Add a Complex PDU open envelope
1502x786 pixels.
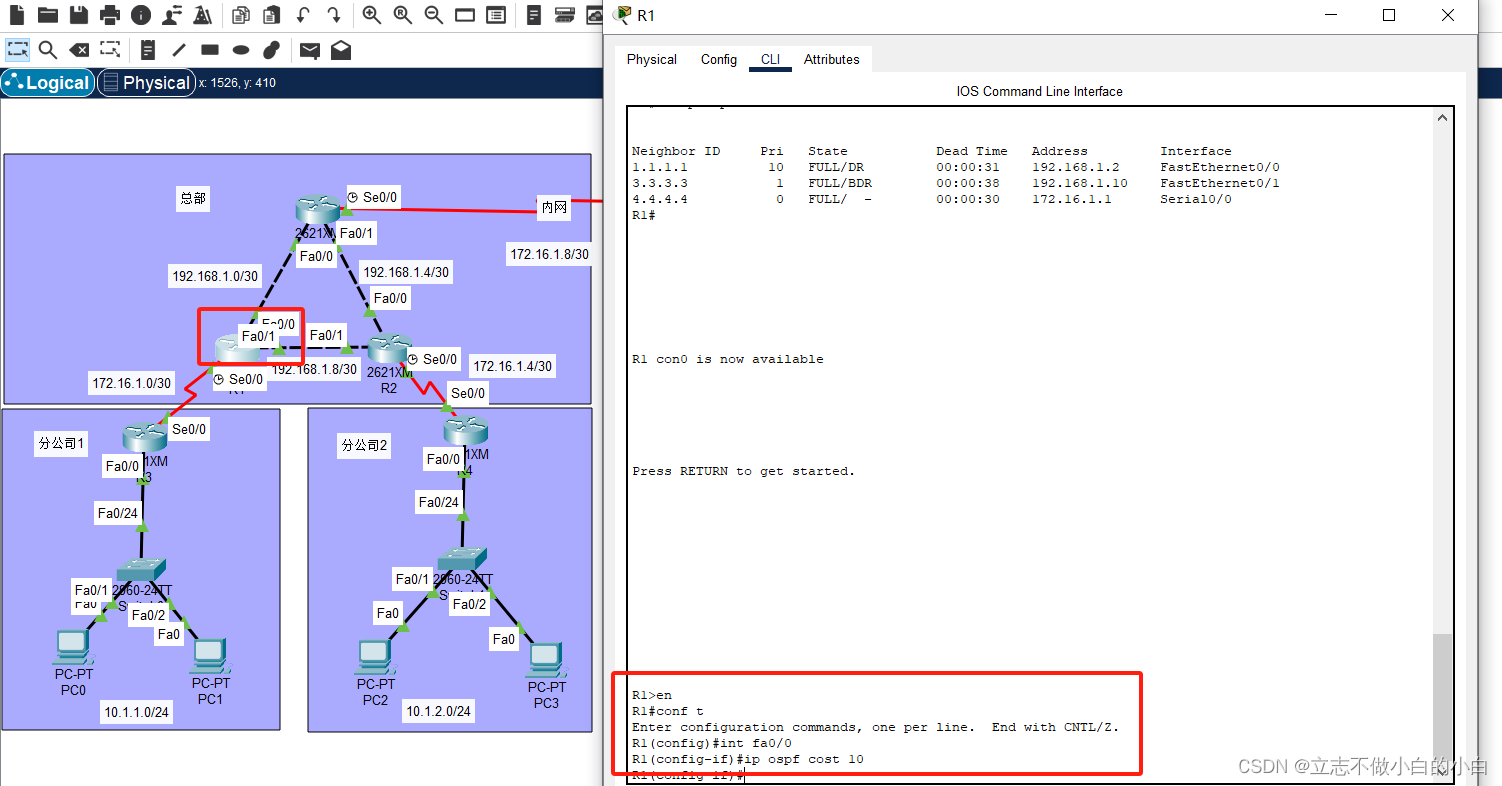(341, 50)
